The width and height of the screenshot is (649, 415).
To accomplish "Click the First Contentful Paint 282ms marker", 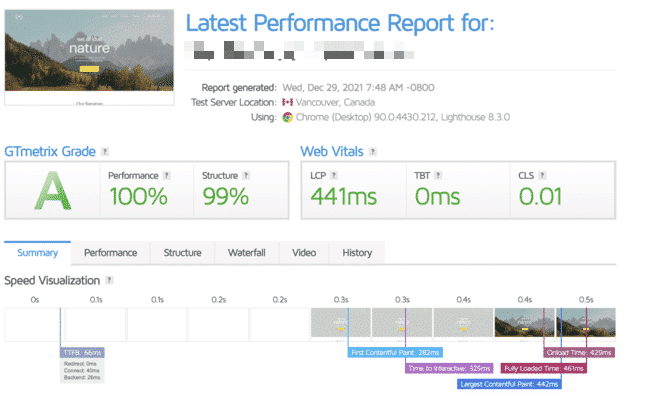I will pyautogui.click(x=395, y=353).
